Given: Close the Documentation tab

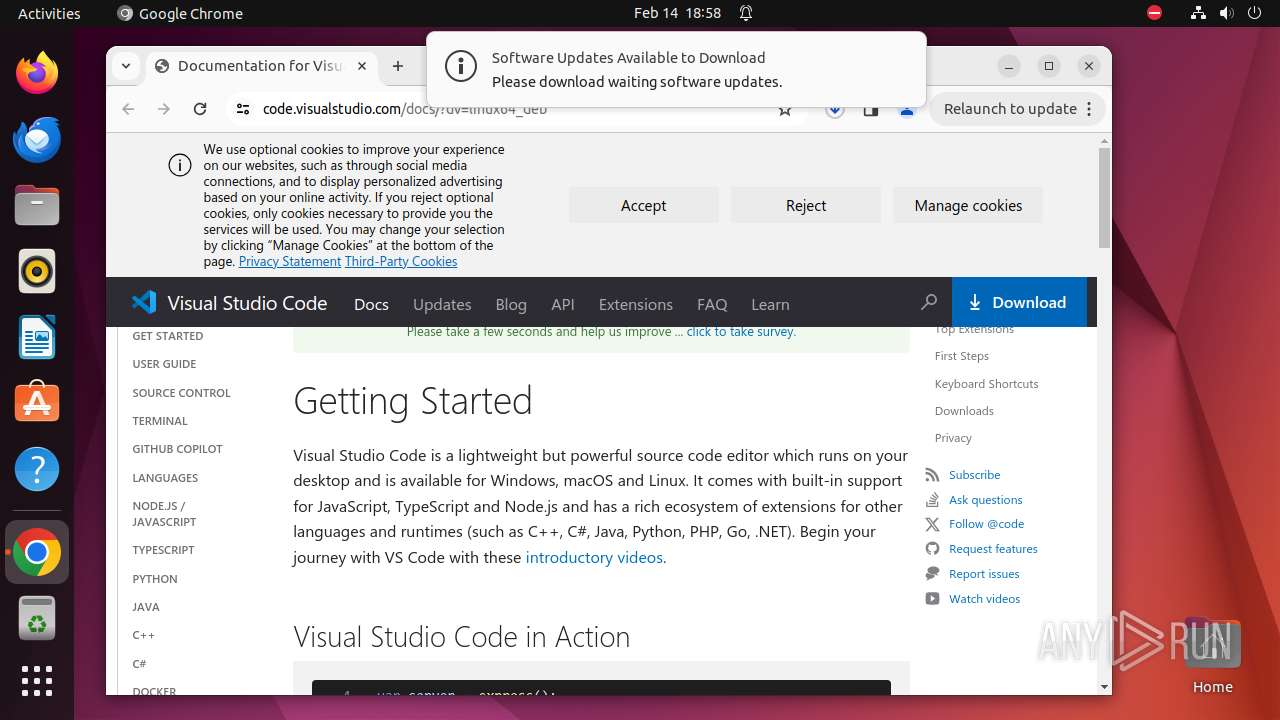Looking at the screenshot, I should [362, 66].
